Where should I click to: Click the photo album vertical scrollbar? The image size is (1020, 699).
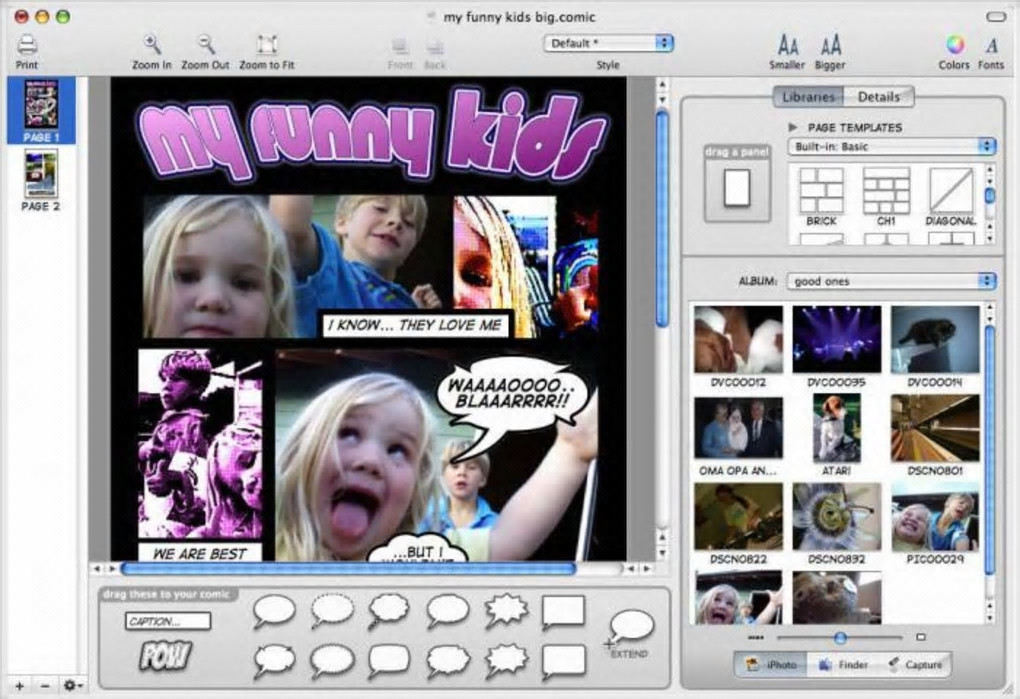tap(990, 452)
